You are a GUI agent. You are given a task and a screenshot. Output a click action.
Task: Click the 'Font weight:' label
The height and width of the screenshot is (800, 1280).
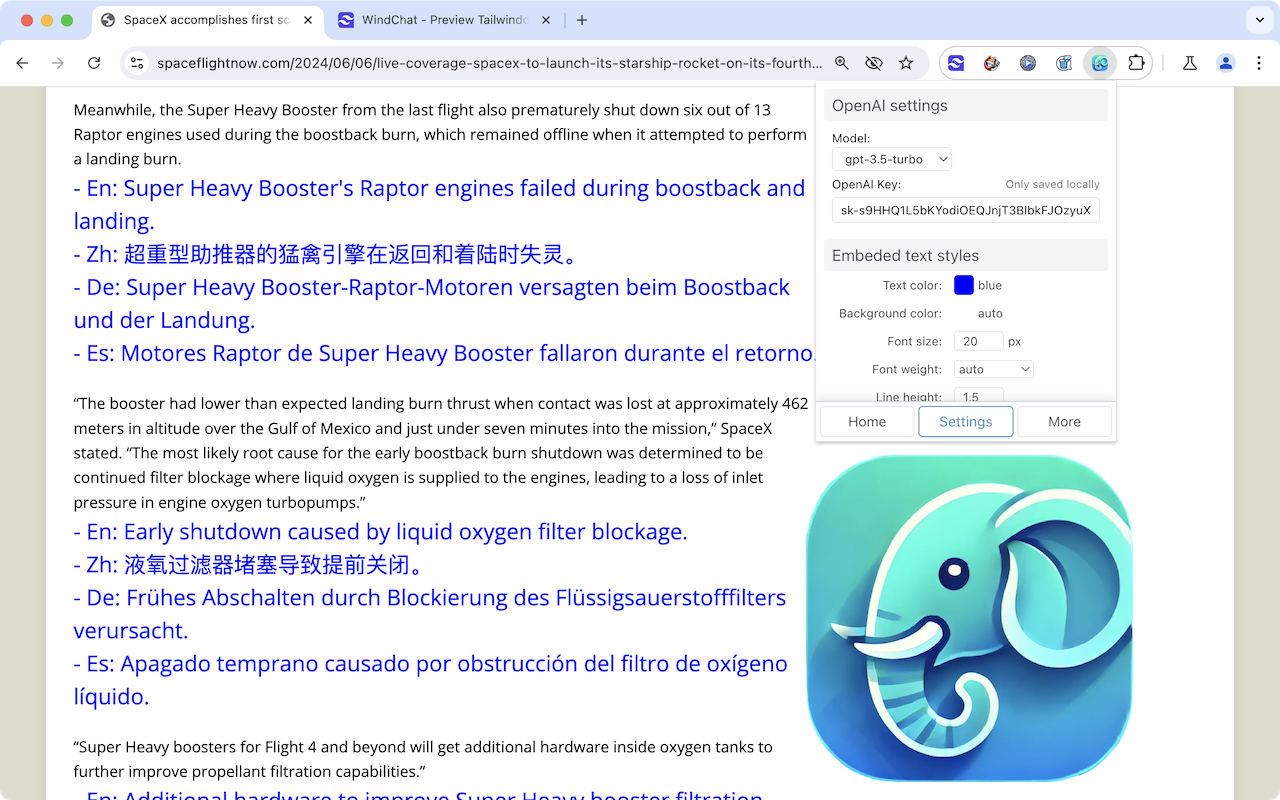[x=907, y=369]
